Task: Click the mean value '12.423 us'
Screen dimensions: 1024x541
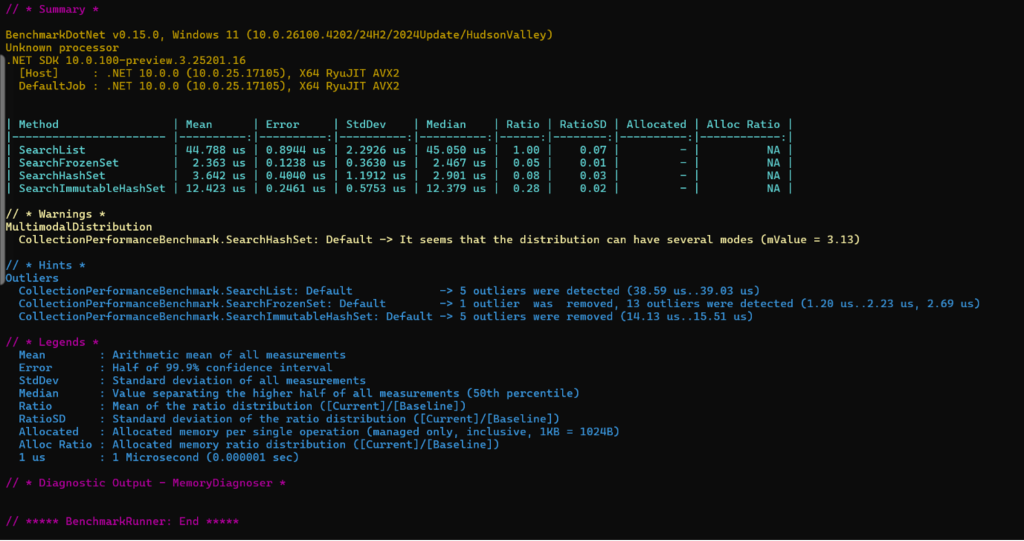Action: (216, 188)
